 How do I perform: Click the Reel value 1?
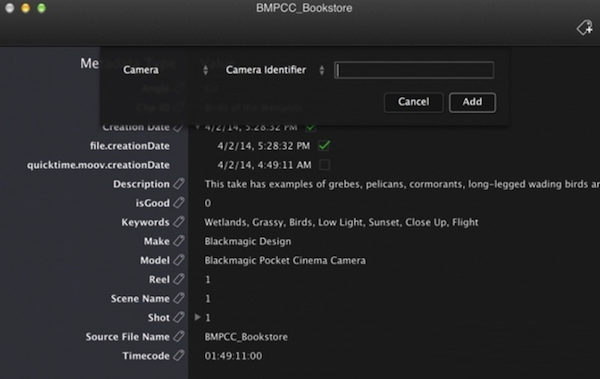coord(208,280)
